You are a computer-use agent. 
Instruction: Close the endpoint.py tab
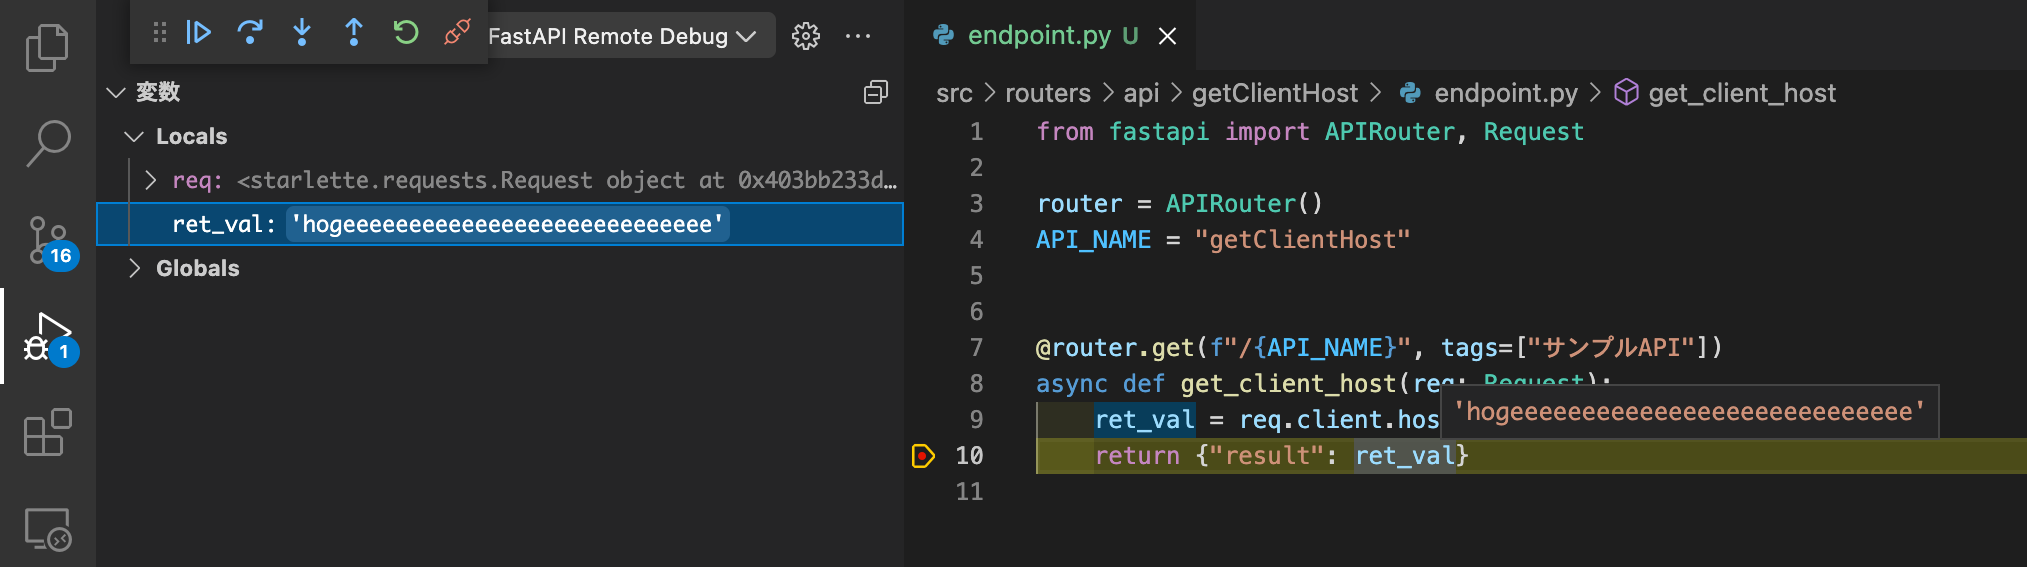point(1167,36)
